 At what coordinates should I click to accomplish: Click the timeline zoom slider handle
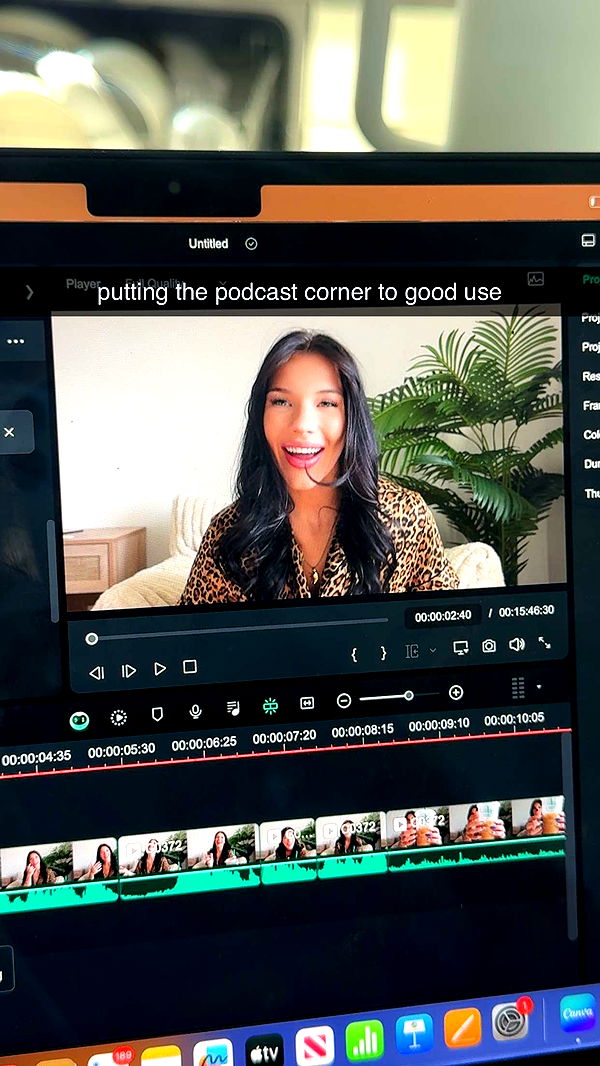(x=409, y=695)
